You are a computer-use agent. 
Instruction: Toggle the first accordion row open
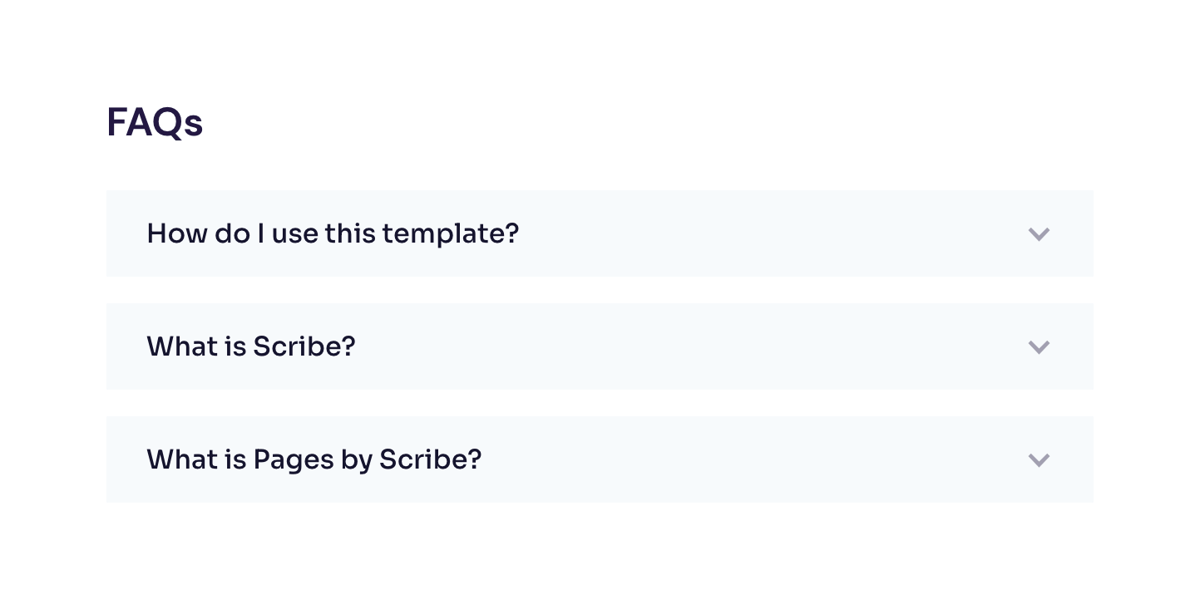(600, 233)
